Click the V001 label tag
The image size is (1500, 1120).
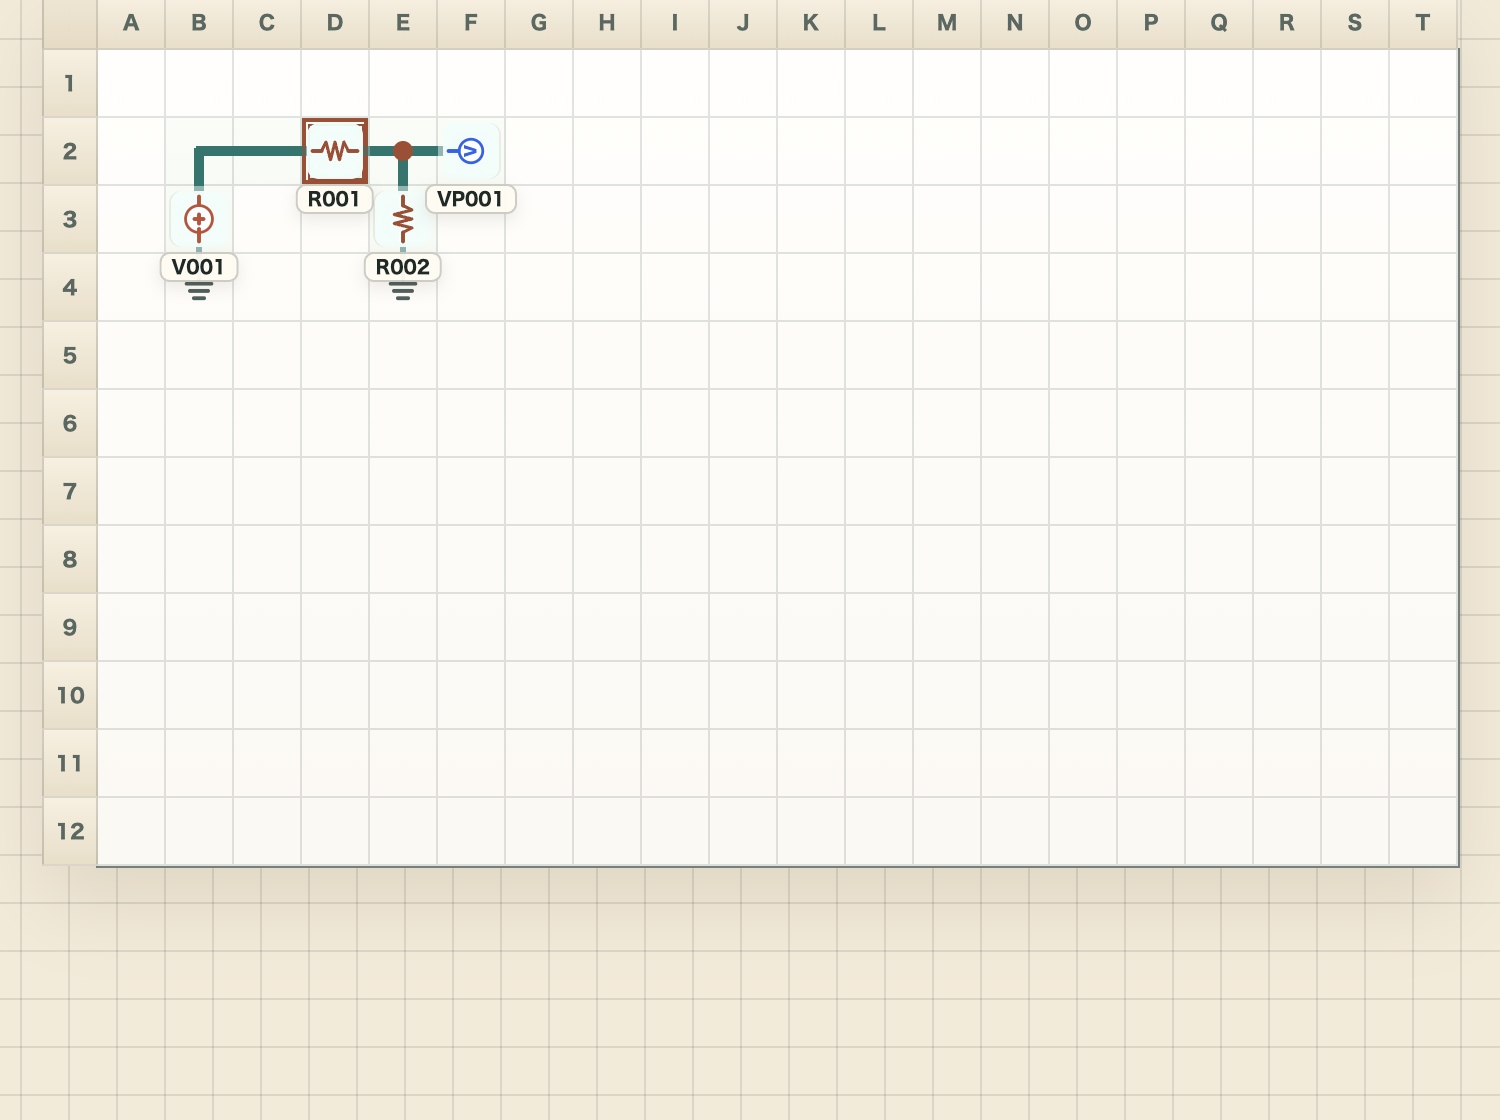(199, 267)
